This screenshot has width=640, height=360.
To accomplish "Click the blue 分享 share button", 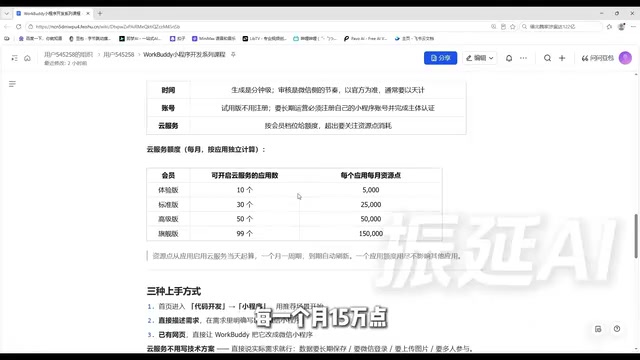I will [x=440, y=58].
